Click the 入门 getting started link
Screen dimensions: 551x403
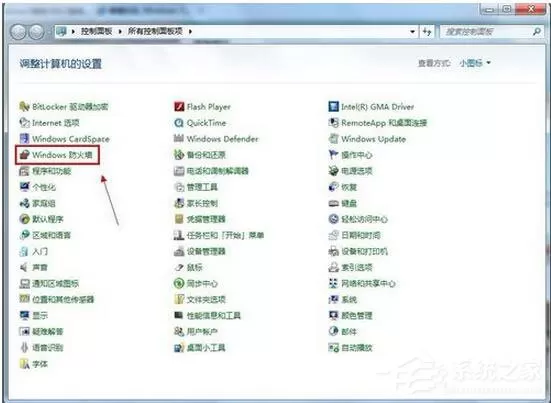point(40,252)
